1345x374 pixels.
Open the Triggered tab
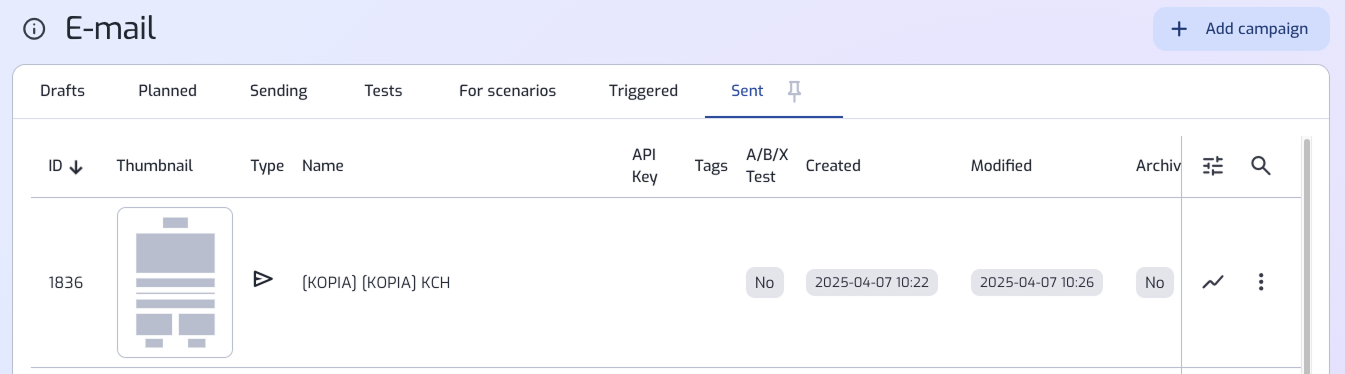(643, 91)
